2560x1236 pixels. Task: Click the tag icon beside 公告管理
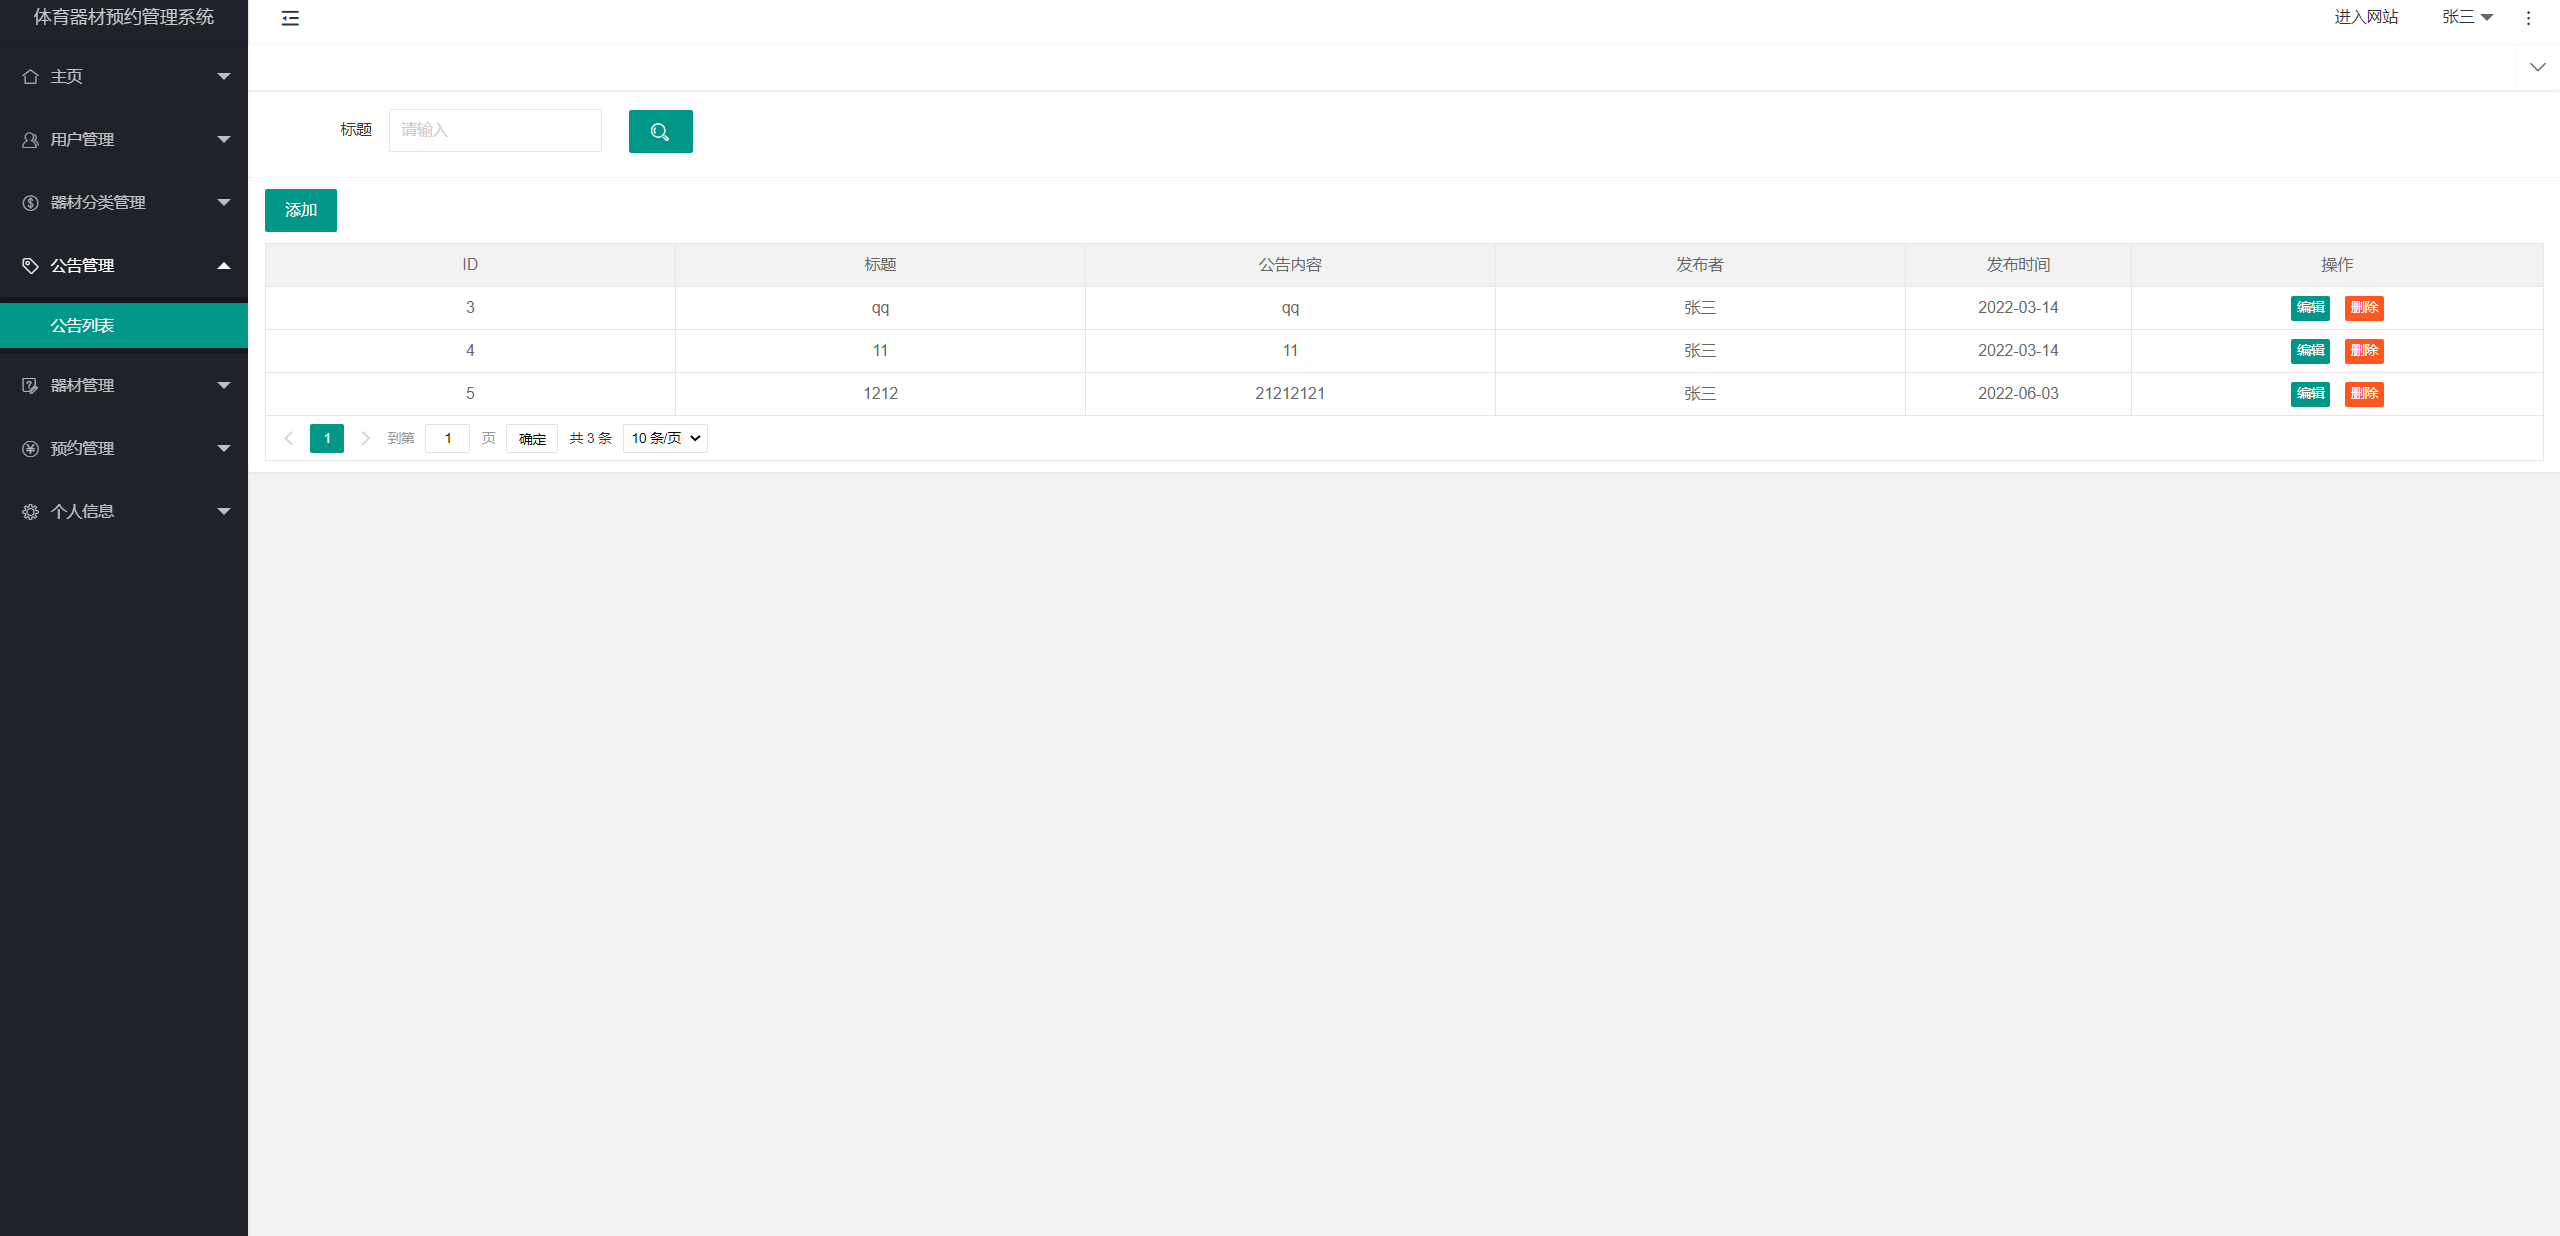point(30,266)
